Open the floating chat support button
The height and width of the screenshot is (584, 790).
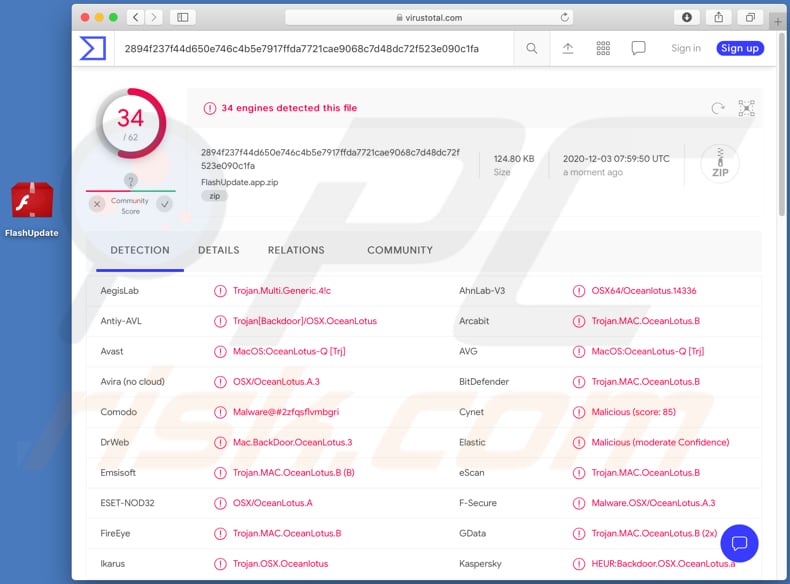click(739, 543)
